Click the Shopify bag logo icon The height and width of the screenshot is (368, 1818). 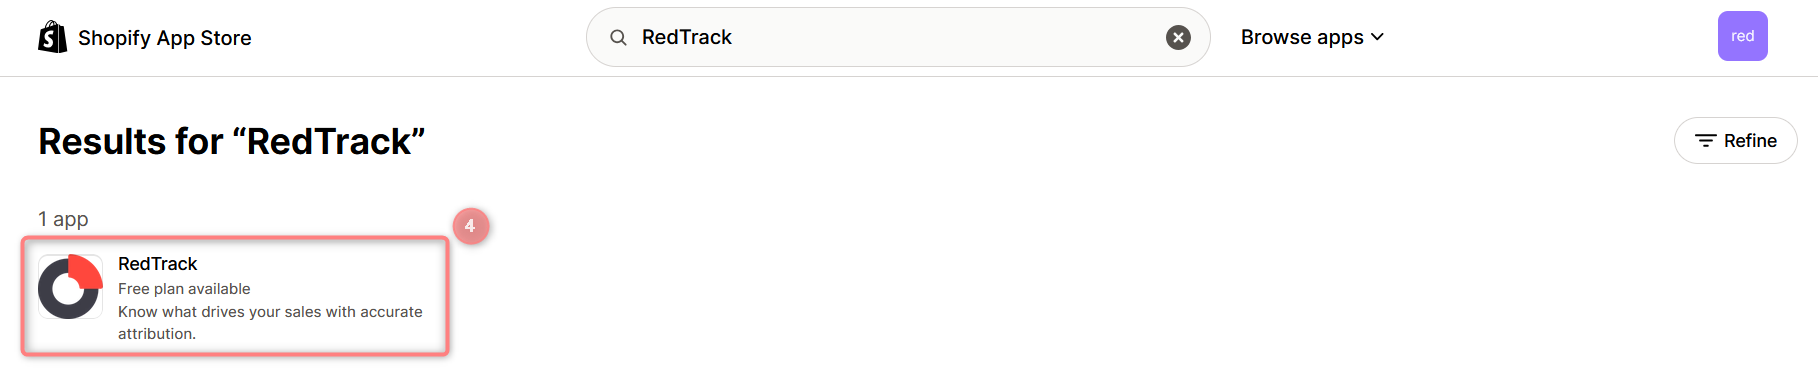pos(52,37)
